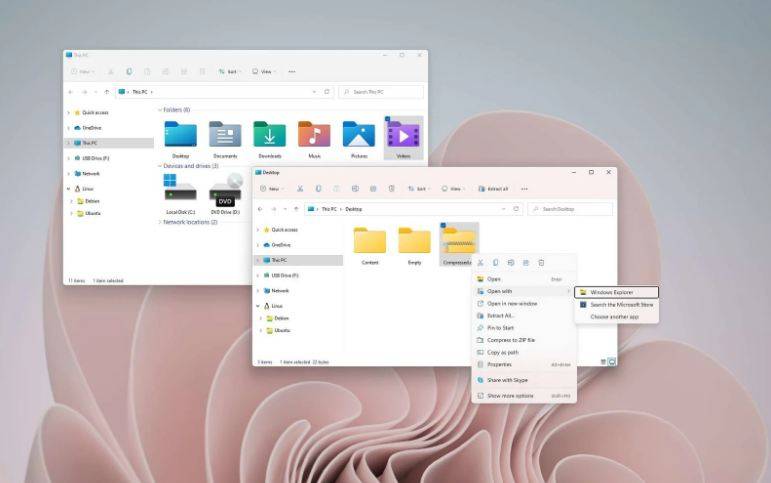Open the Music folder icon in This PC
The width and height of the screenshot is (771, 483).
[314, 135]
